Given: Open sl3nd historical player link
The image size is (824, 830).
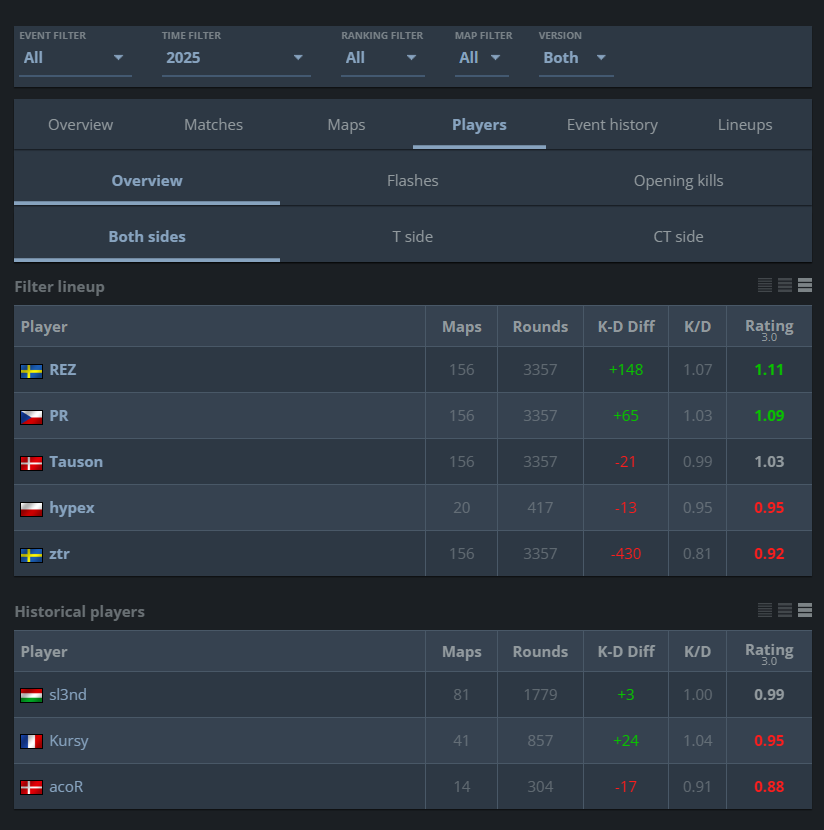Looking at the screenshot, I should (x=68, y=694).
